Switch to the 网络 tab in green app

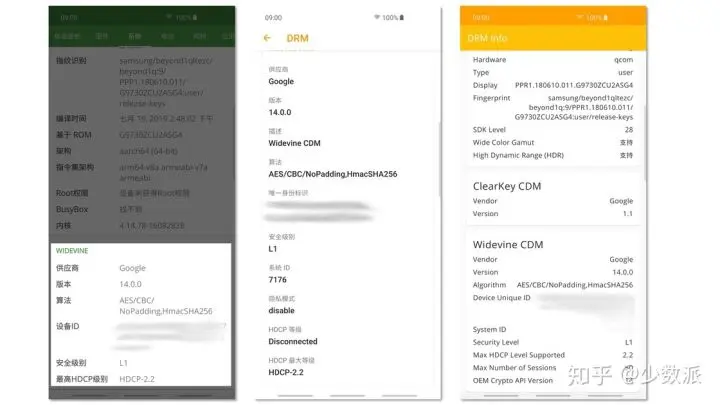(200, 36)
